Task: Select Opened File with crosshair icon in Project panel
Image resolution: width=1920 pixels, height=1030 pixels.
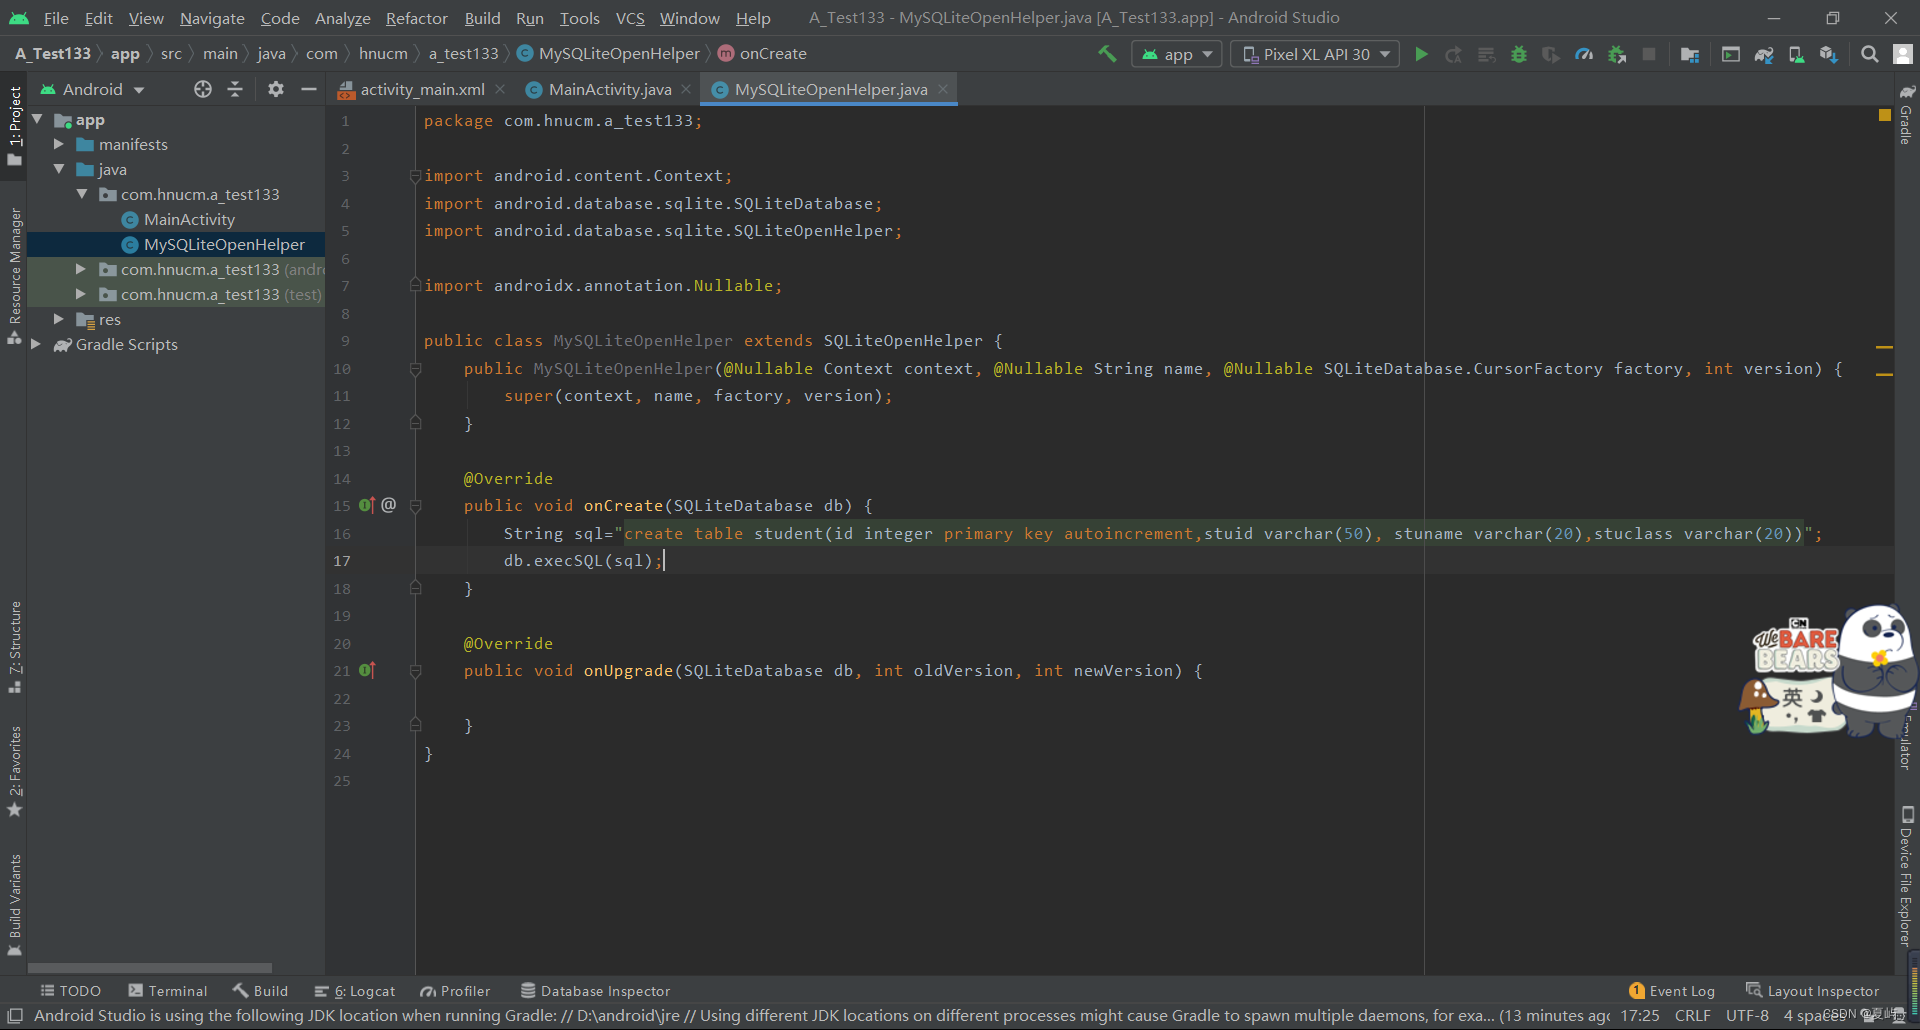Action: pyautogui.click(x=202, y=89)
